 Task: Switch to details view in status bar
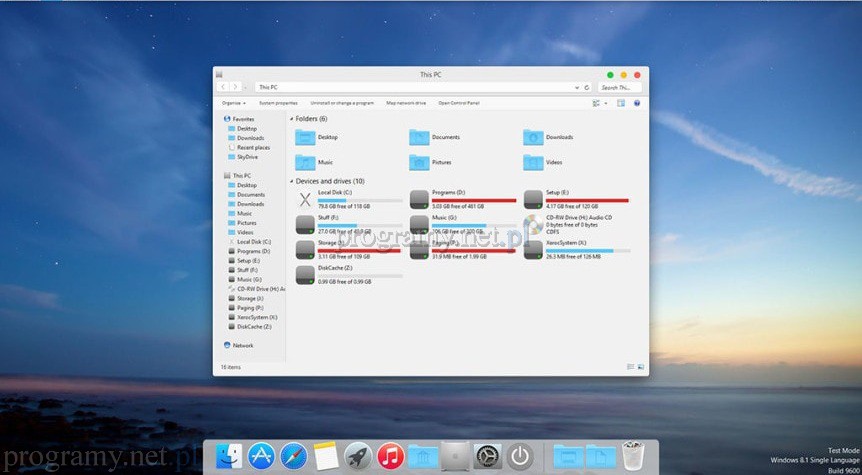pyautogui.click(x=629, y=368)
